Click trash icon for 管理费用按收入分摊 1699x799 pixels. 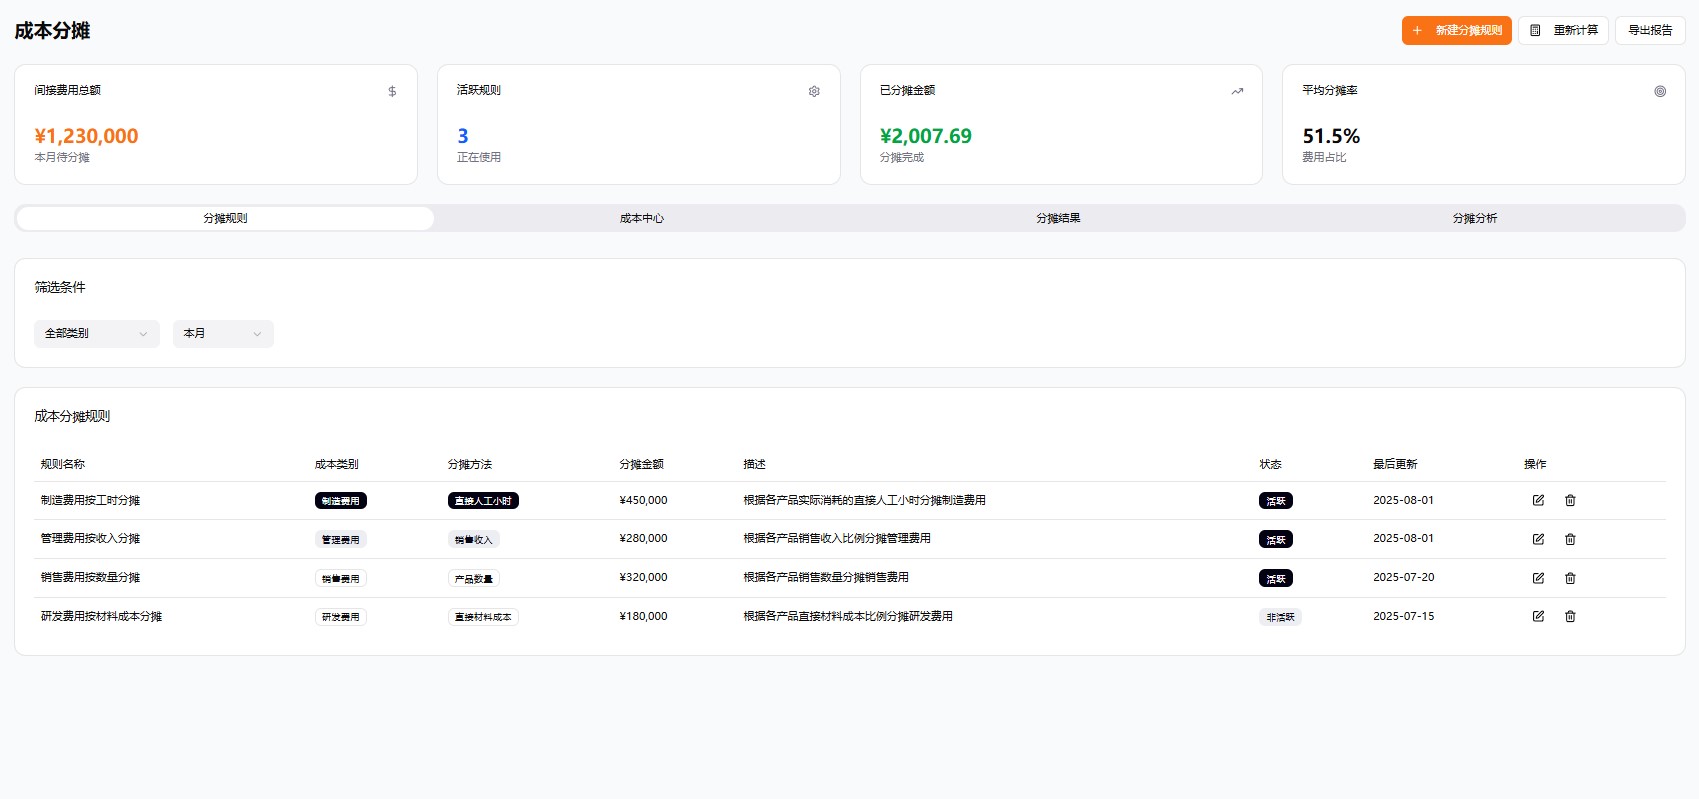[x=1570, y=539]
